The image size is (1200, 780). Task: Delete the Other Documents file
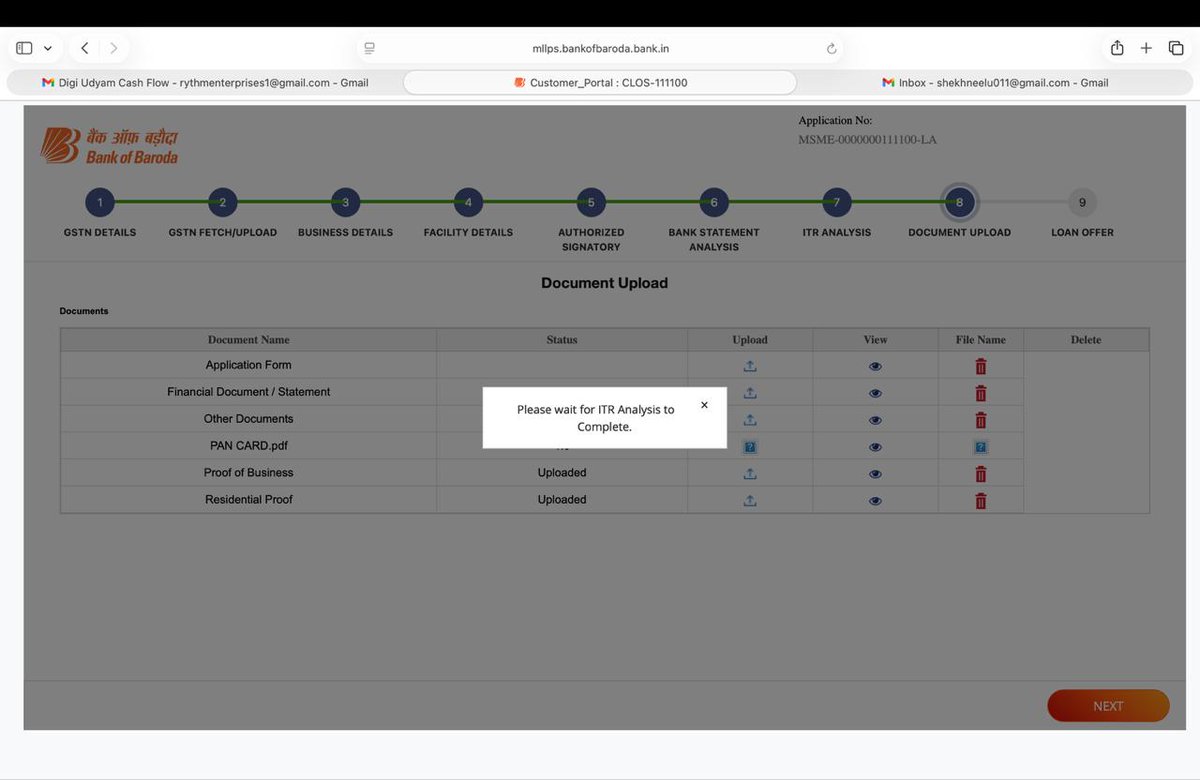[x=980, y=420]
